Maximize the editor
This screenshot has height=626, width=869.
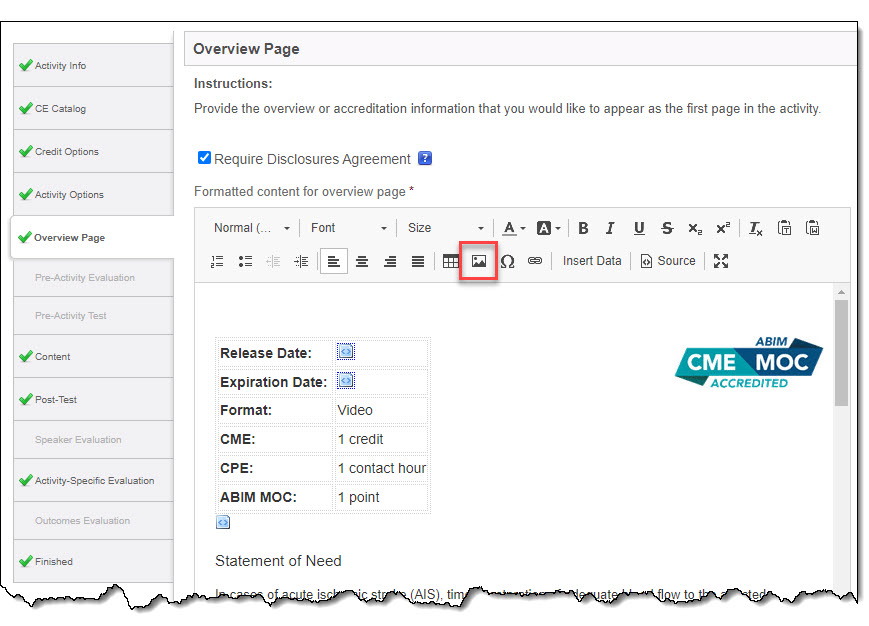coord(720,261)
